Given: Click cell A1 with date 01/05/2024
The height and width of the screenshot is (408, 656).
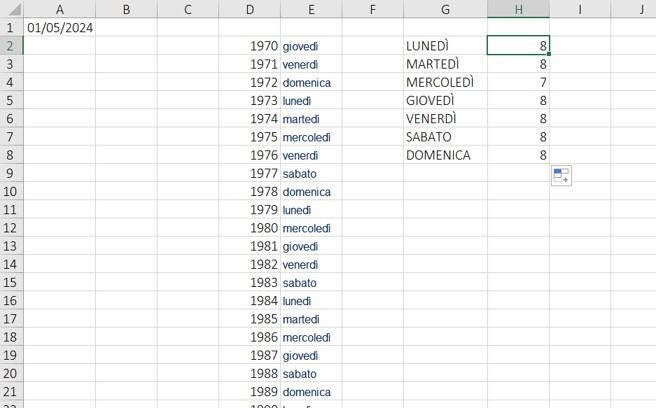Looking at the screenshot, I should [59, 27].
